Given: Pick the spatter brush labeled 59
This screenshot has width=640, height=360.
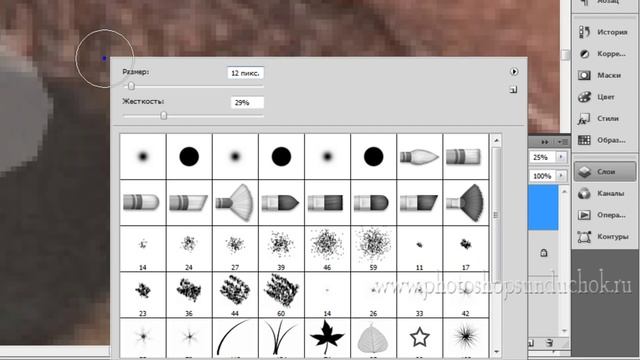Looking at the screenshot, I should click(x=373, y=249).
